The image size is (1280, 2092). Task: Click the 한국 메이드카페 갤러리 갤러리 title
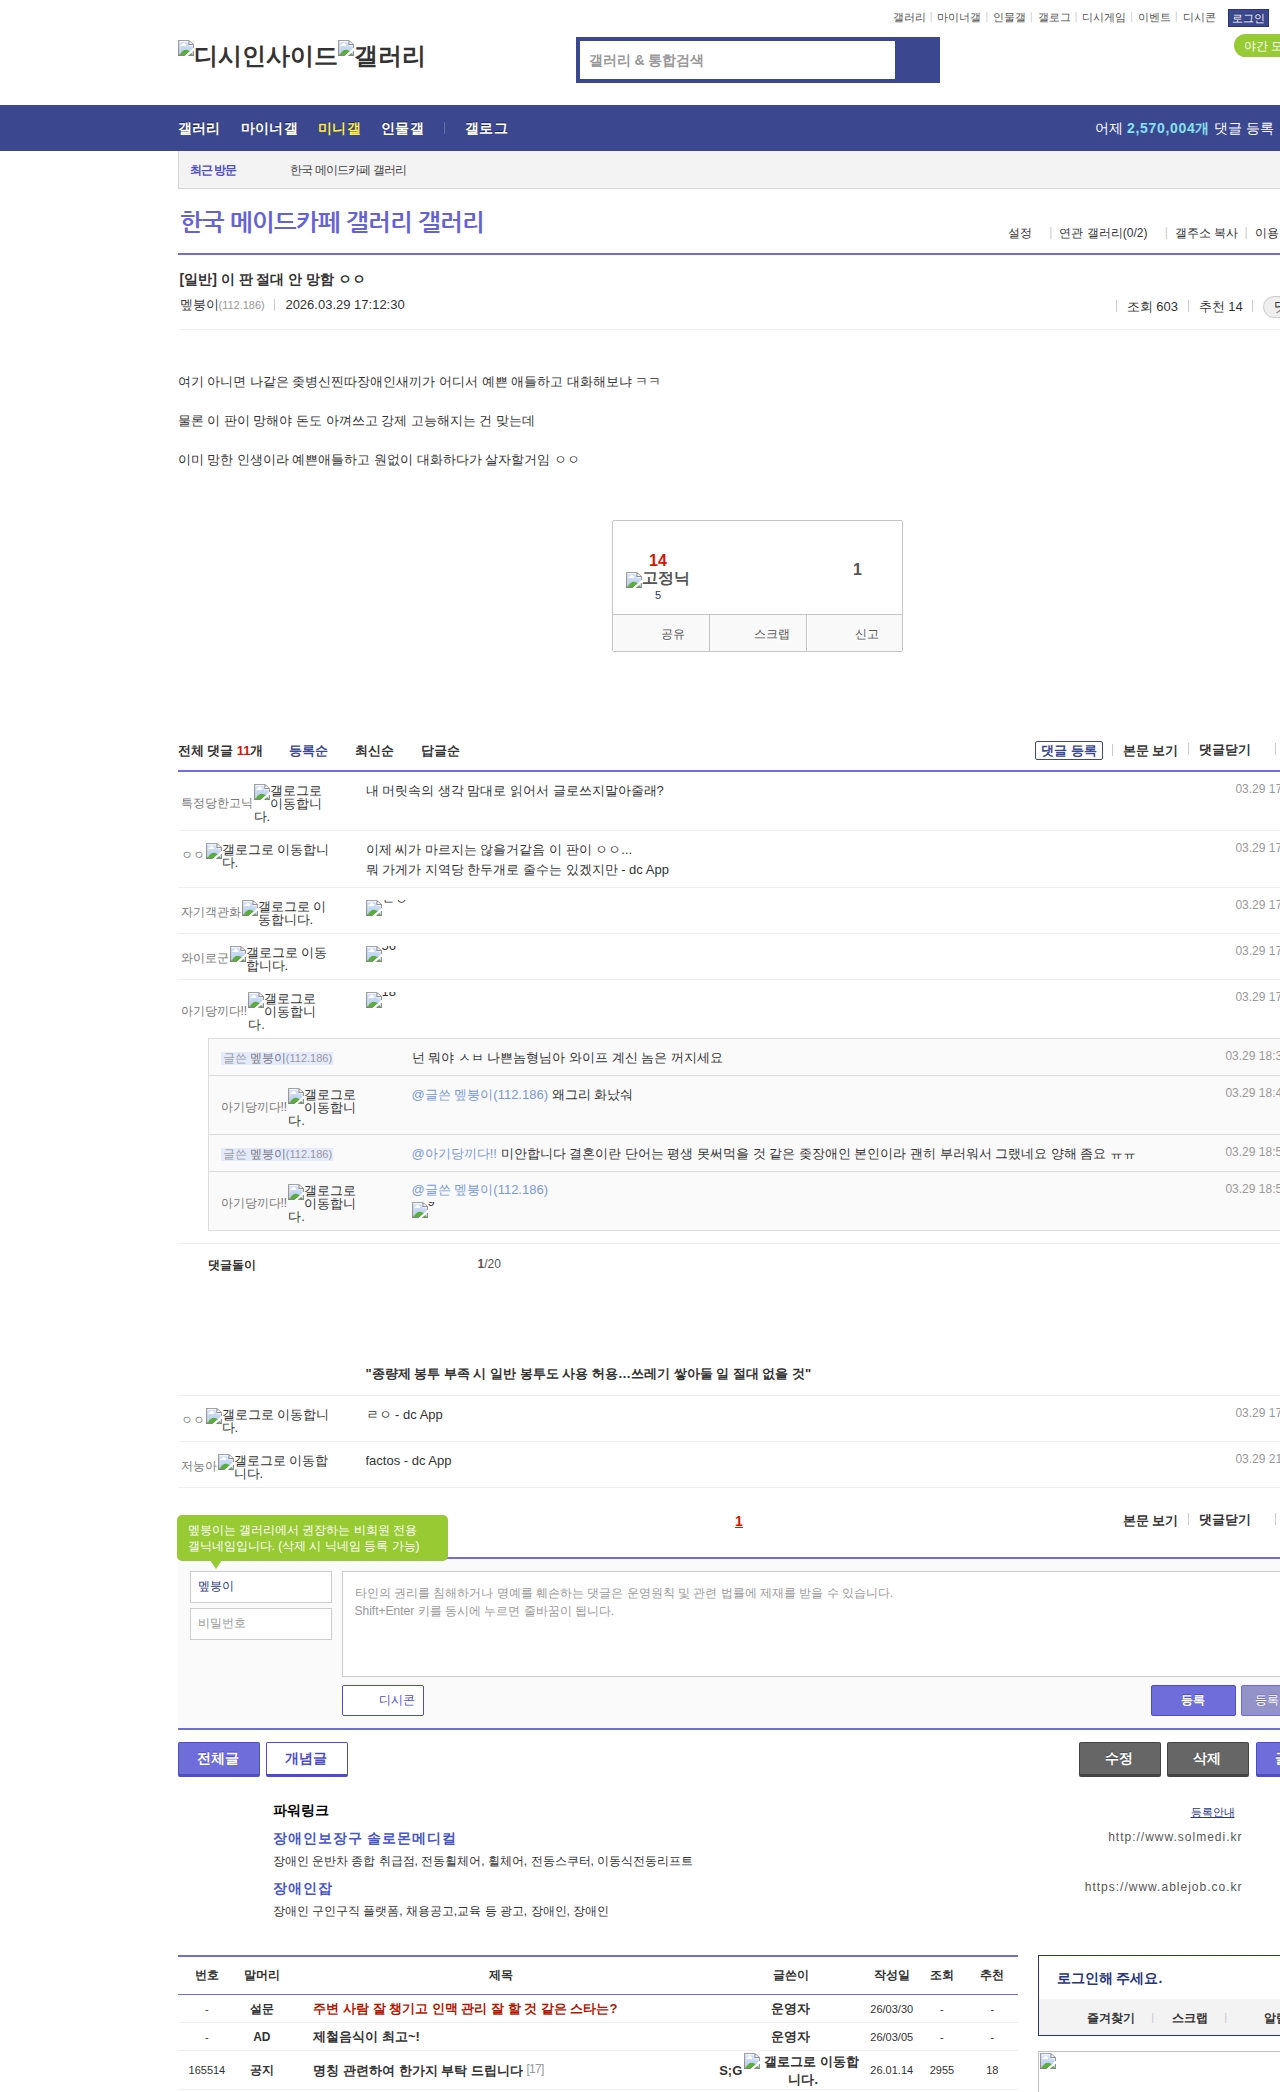pyautogui.click(x=332, y=222)
